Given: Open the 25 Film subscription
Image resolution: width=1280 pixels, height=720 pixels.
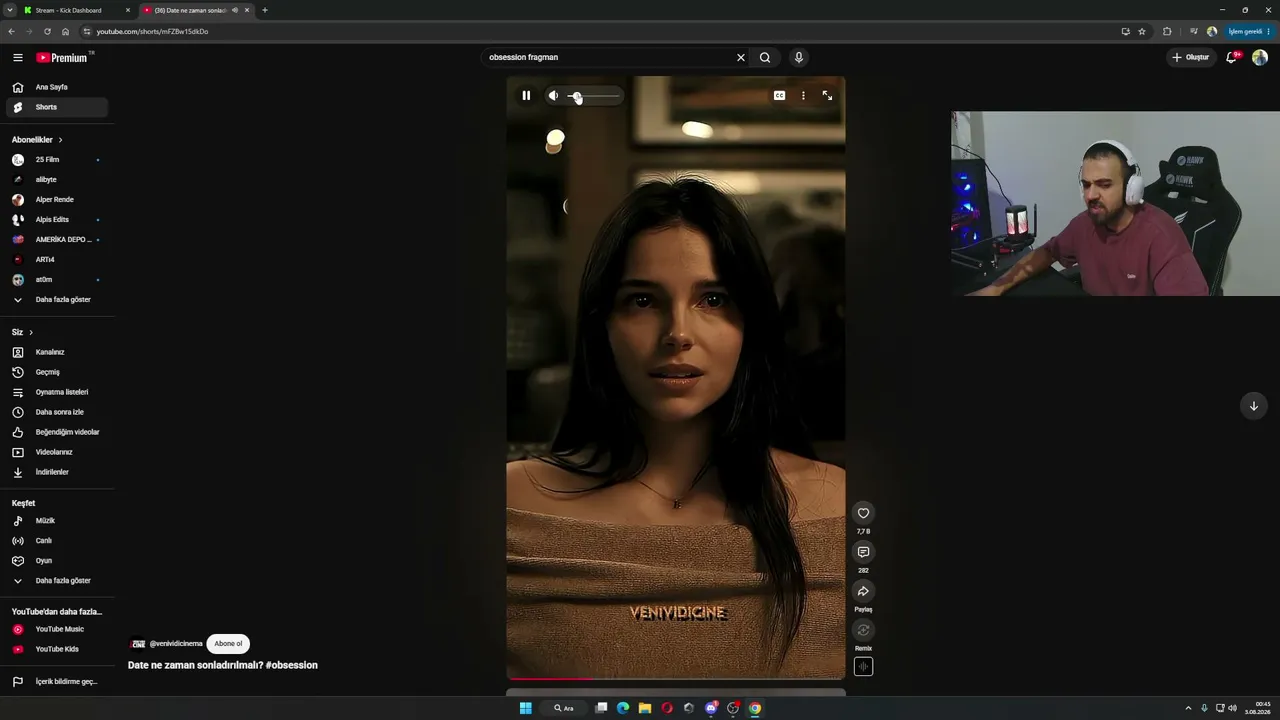Looking at the screenshot, I should click(57, 160).
